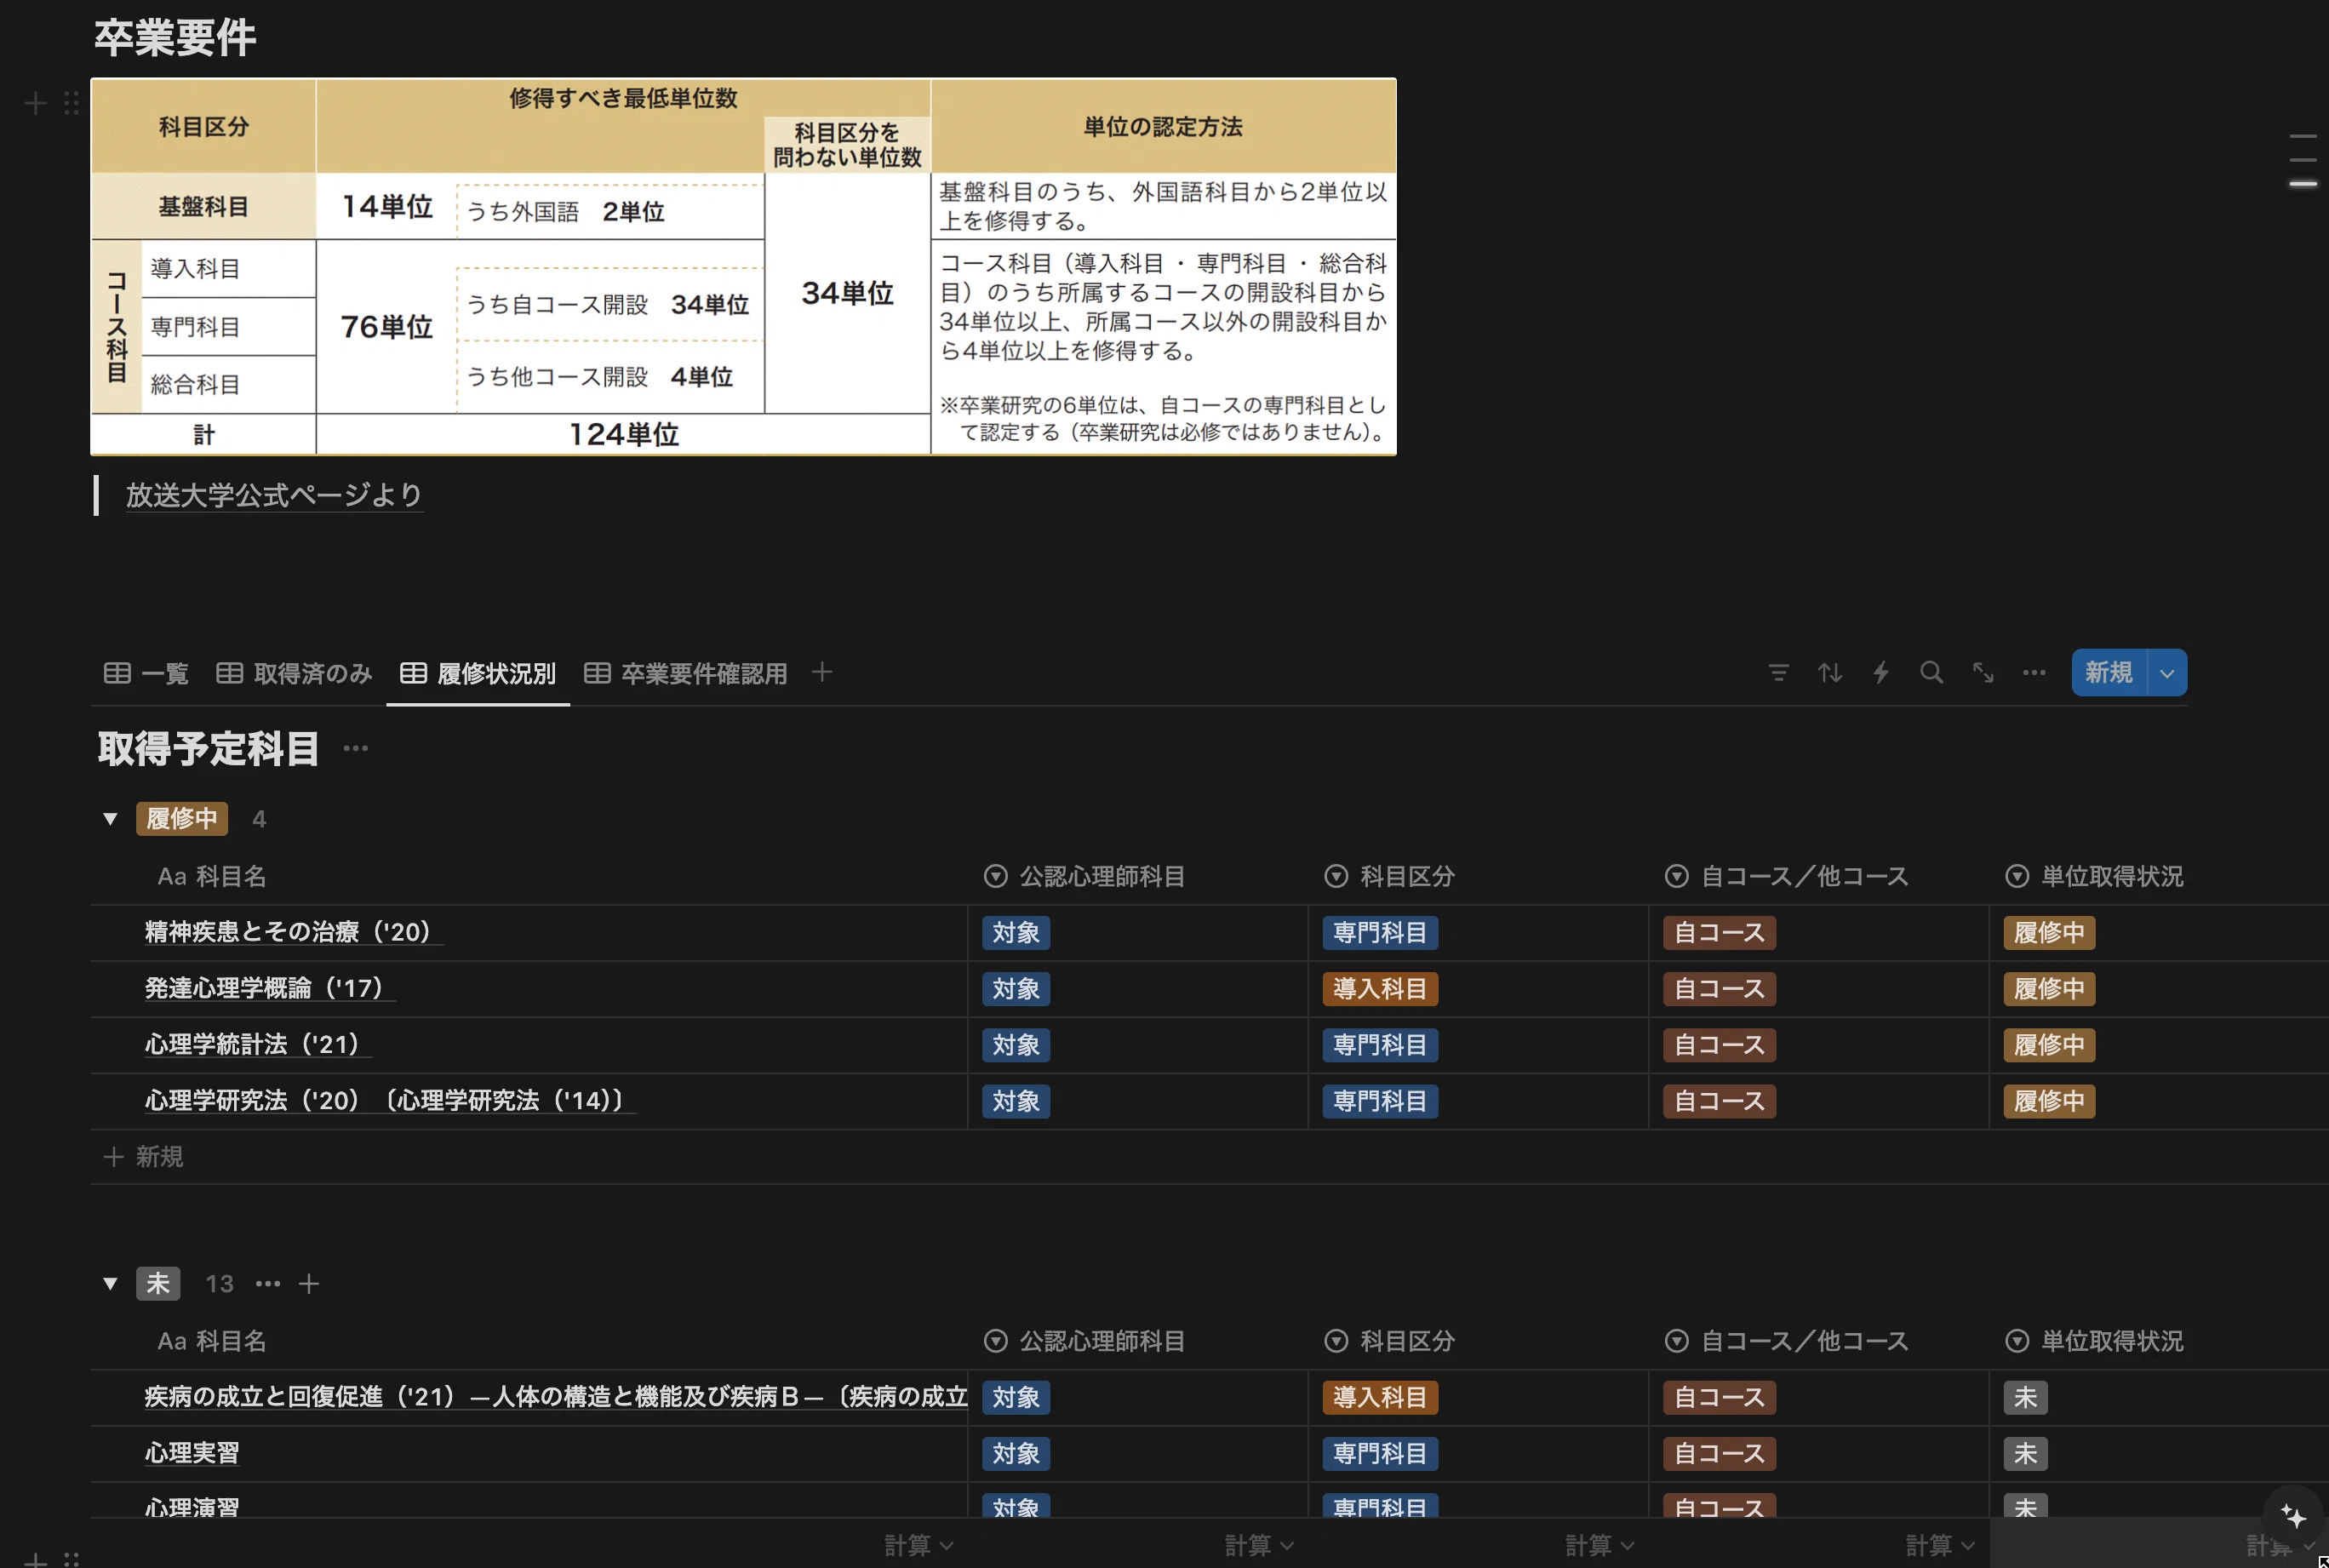
Task: Open the 心理実習 entry
Action: (x=192, y=1453)
